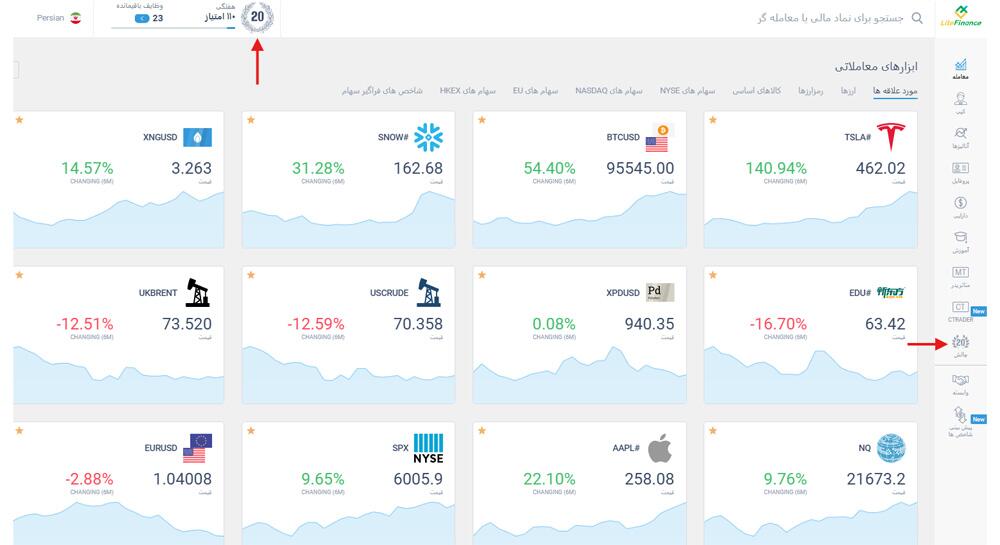Switch to the NYSE stocks tab
The height and width of the screenshot is (545, 1000).
(688, 91)
